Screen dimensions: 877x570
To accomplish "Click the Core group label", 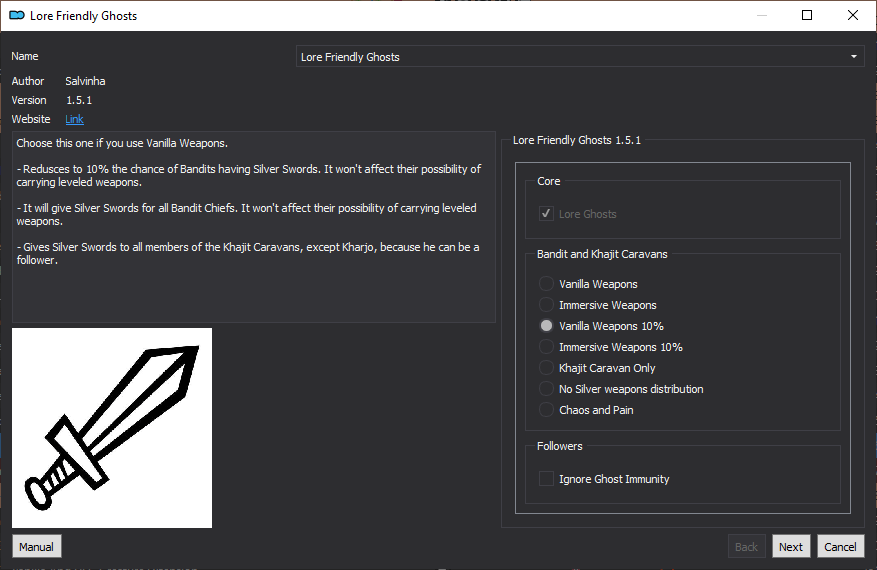I will [548, 181].
